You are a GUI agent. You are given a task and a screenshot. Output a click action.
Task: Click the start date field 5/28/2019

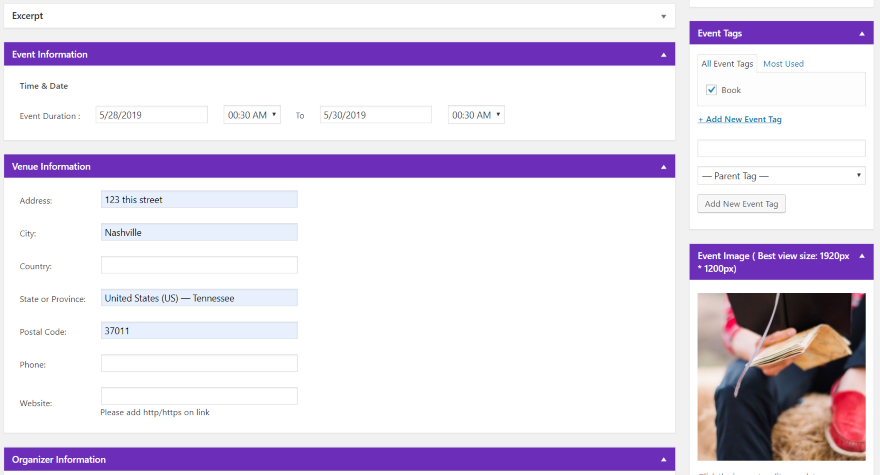tap(152, 115)
